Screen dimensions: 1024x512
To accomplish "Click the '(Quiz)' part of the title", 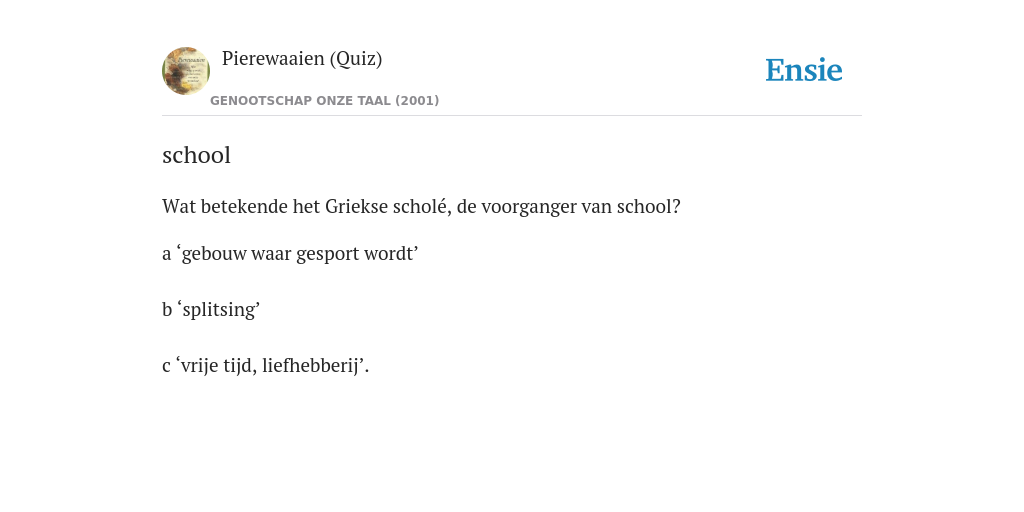I will (x=356, y=59).
